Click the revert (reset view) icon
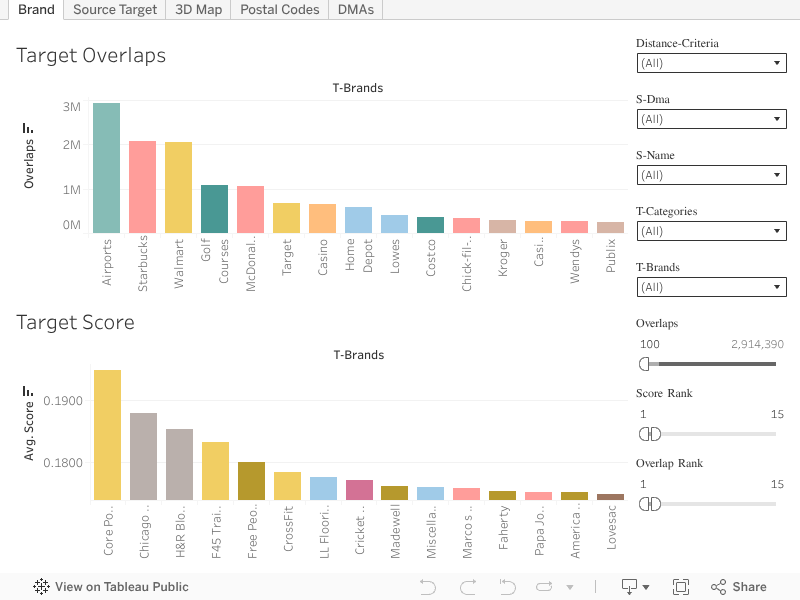 click(507, 587)
